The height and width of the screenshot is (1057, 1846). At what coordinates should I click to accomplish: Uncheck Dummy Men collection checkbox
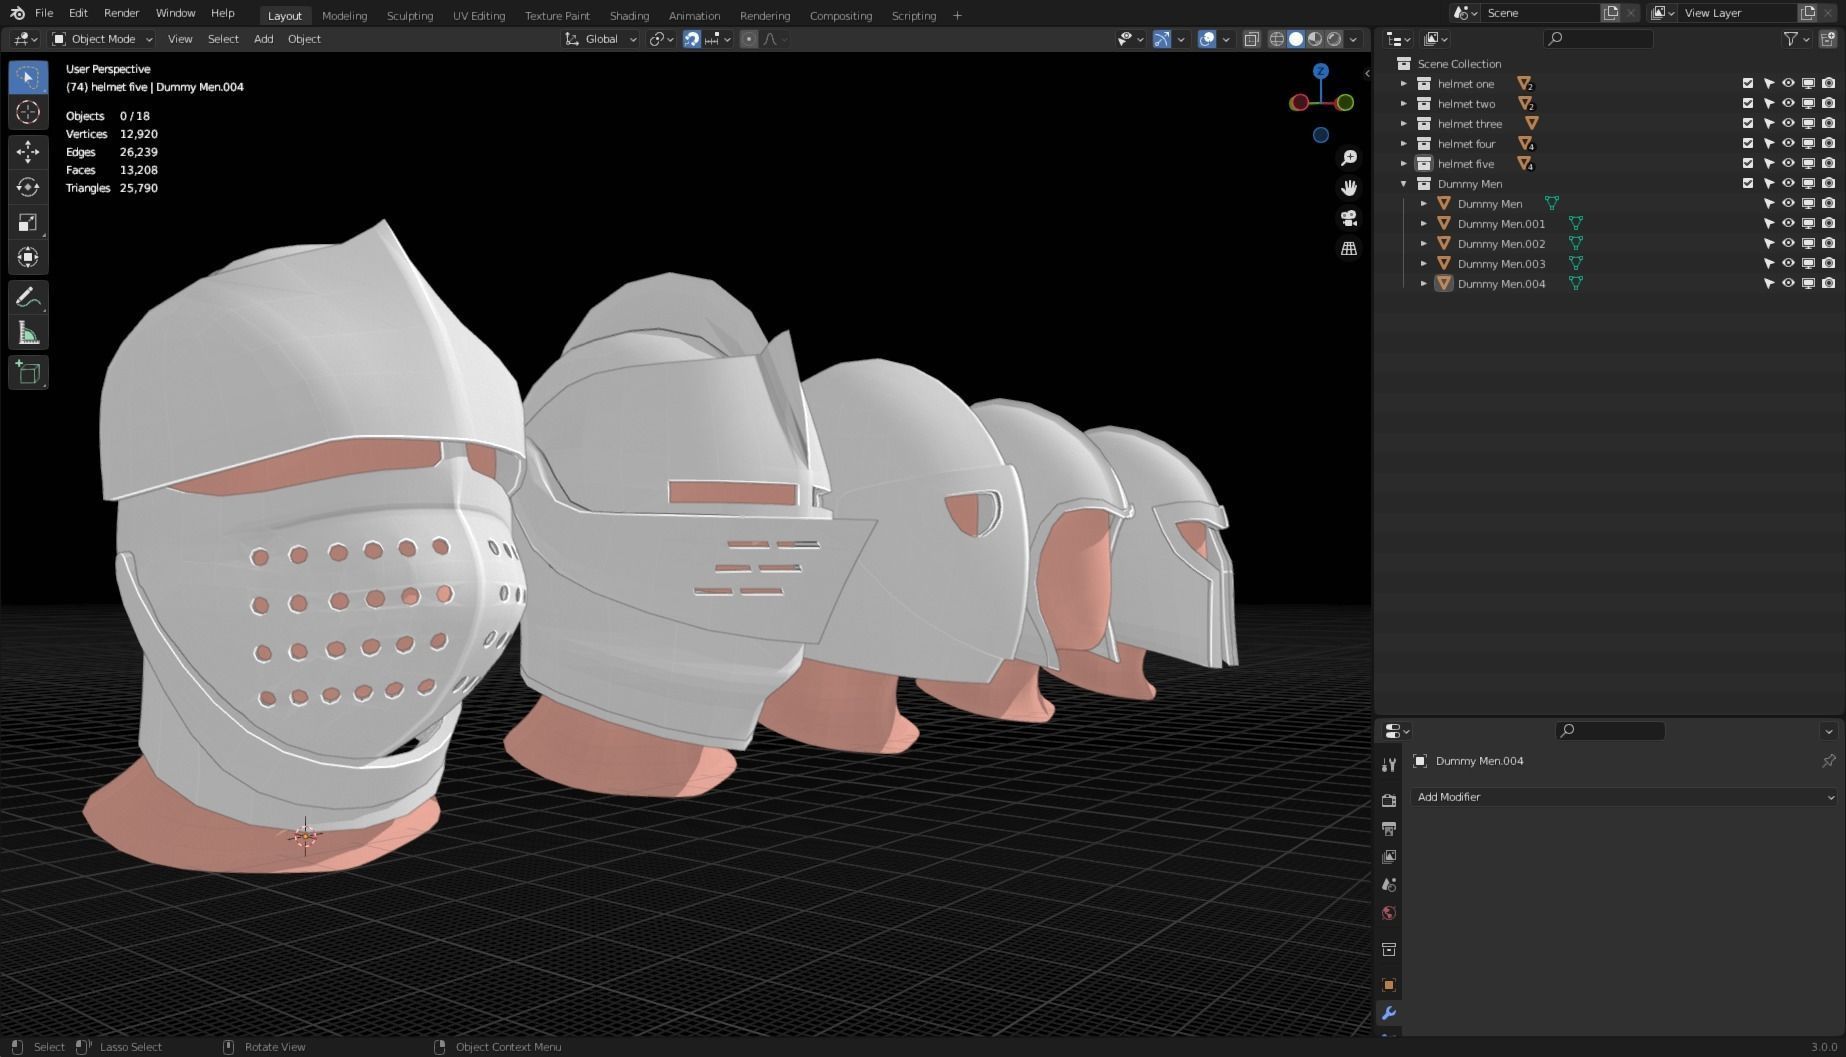[1748, 184]
